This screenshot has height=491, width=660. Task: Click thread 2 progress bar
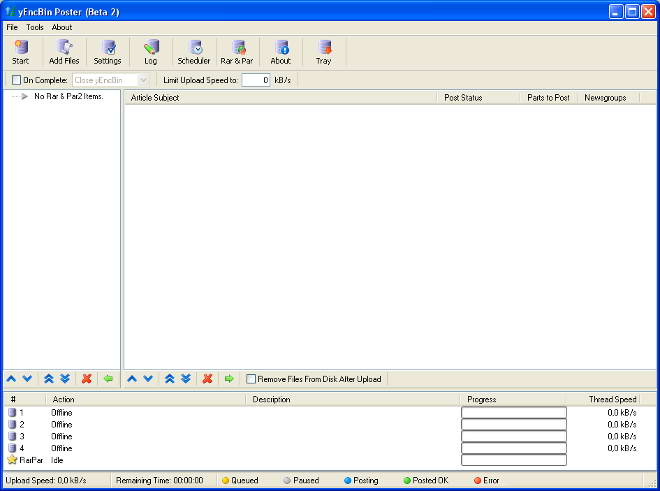click(514, 424)
